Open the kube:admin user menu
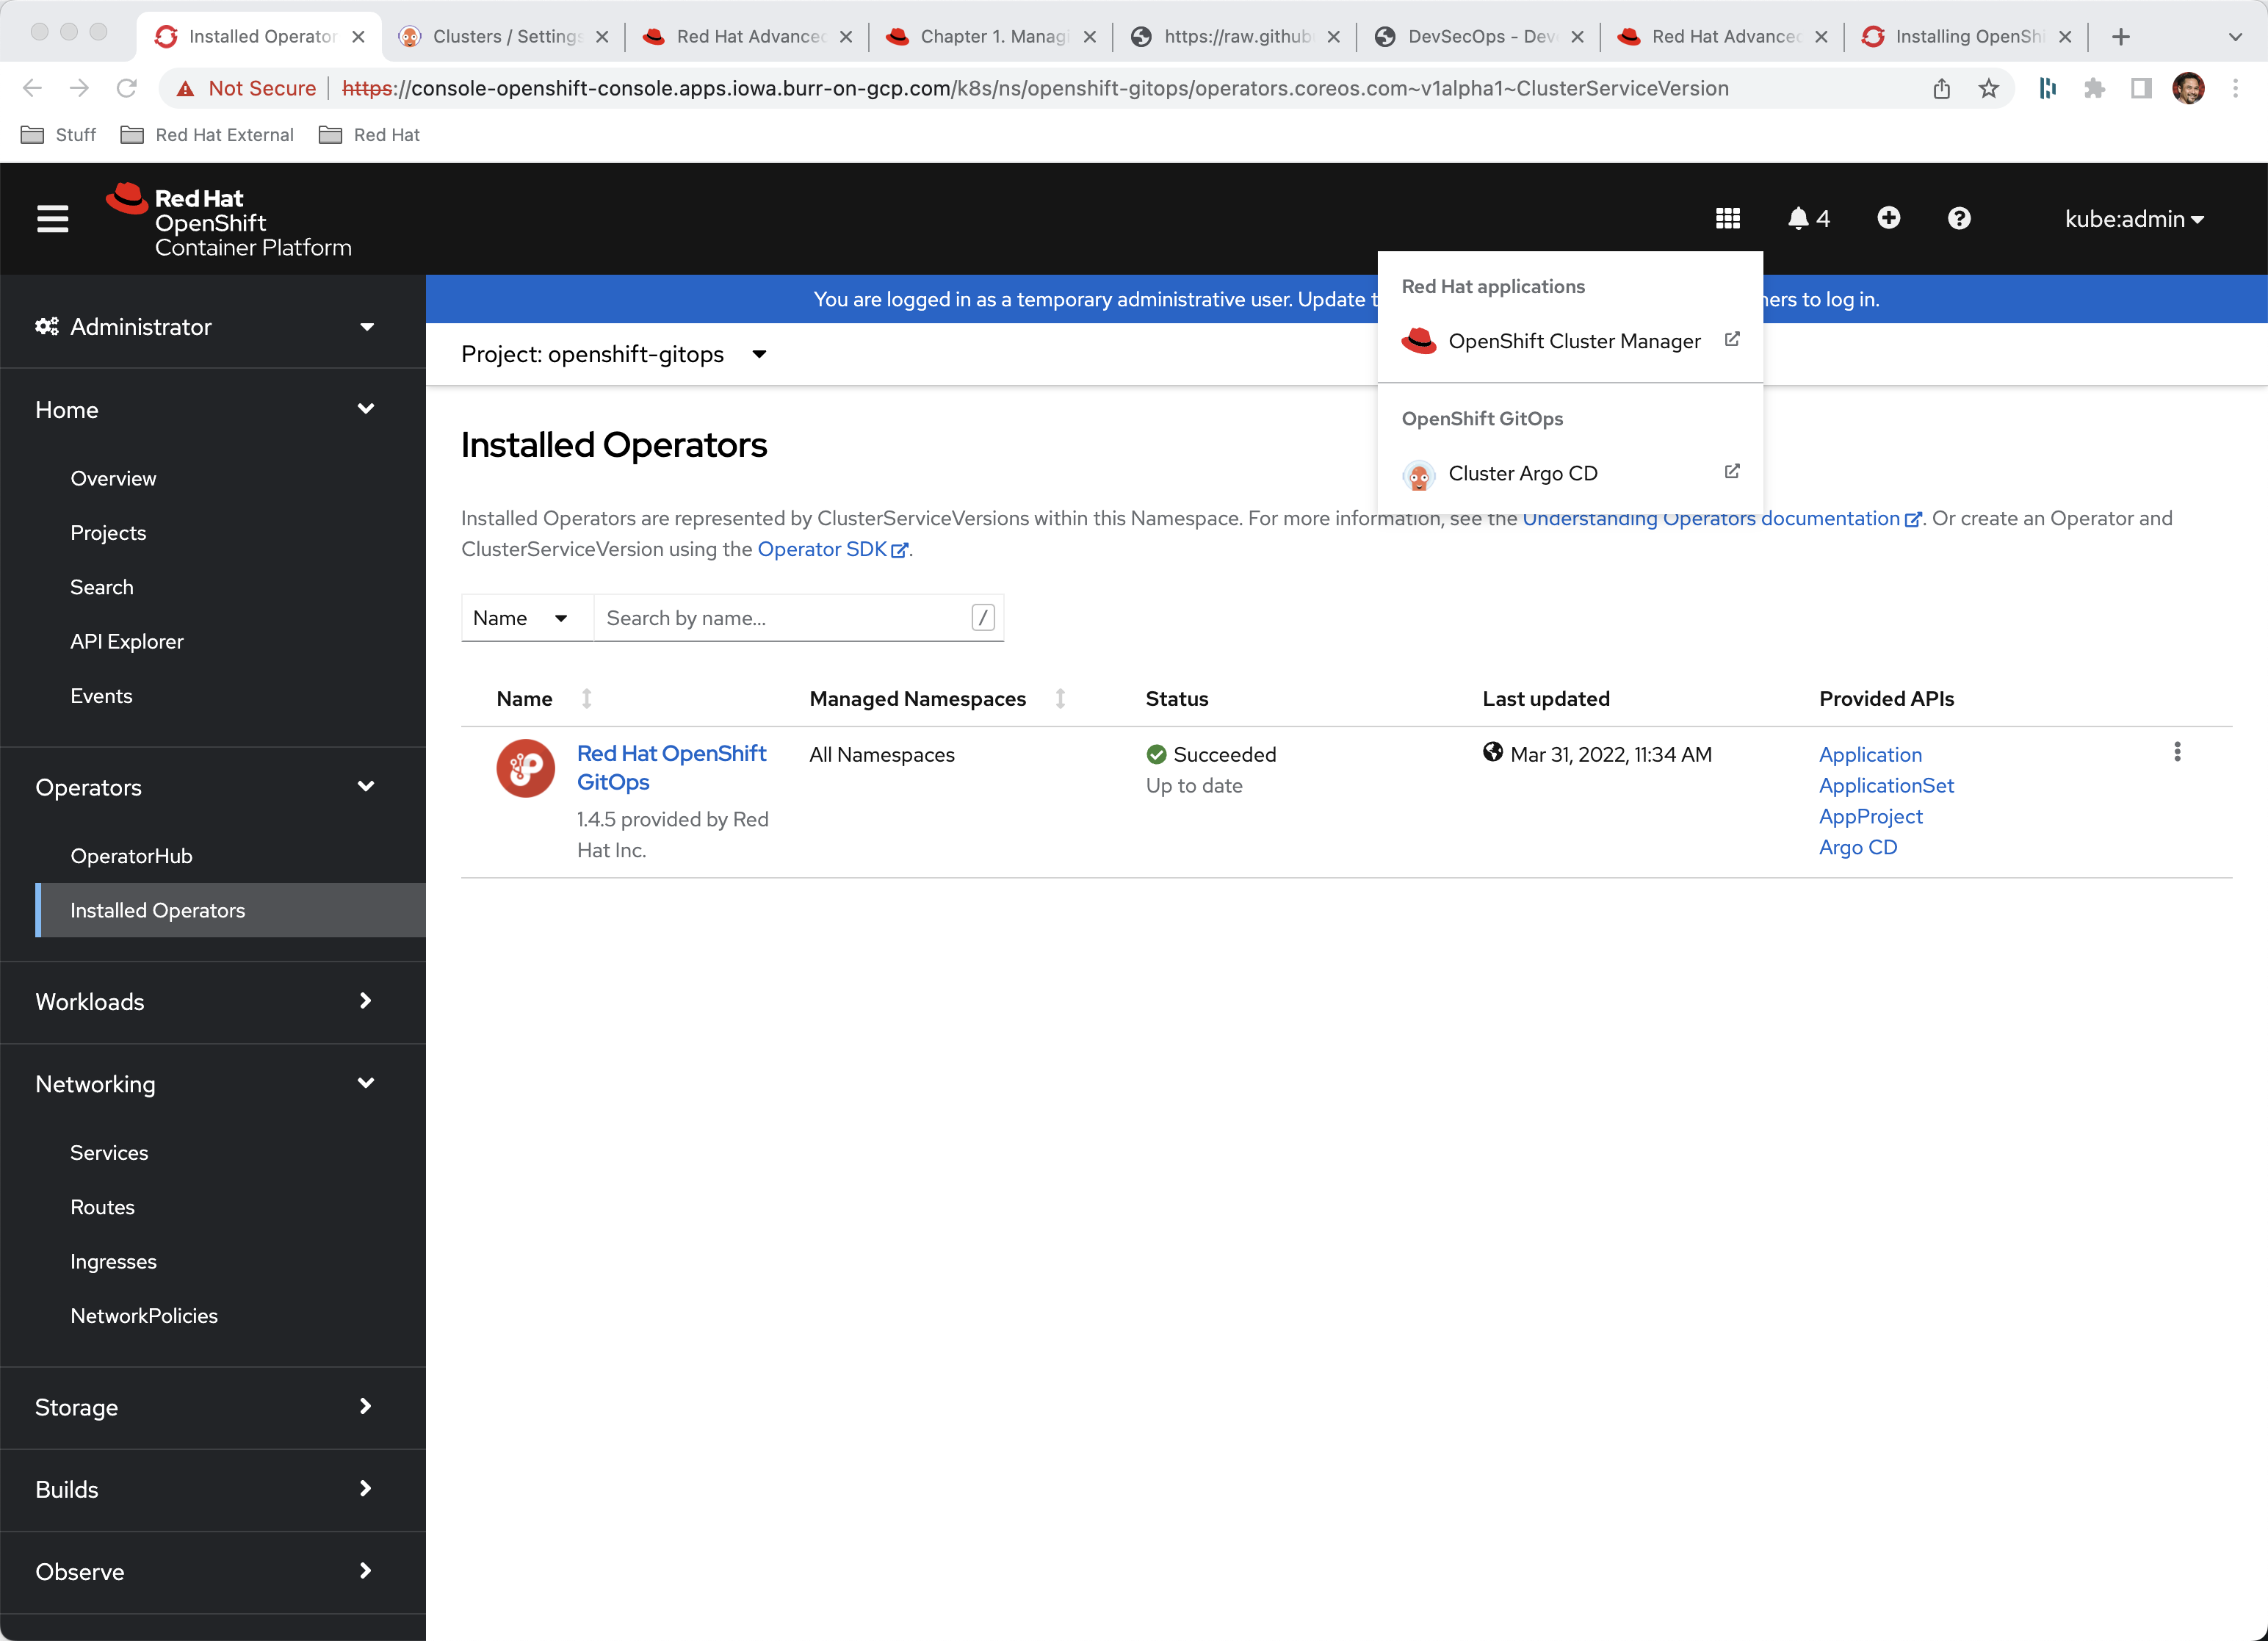 click(x=2133, y=219)
